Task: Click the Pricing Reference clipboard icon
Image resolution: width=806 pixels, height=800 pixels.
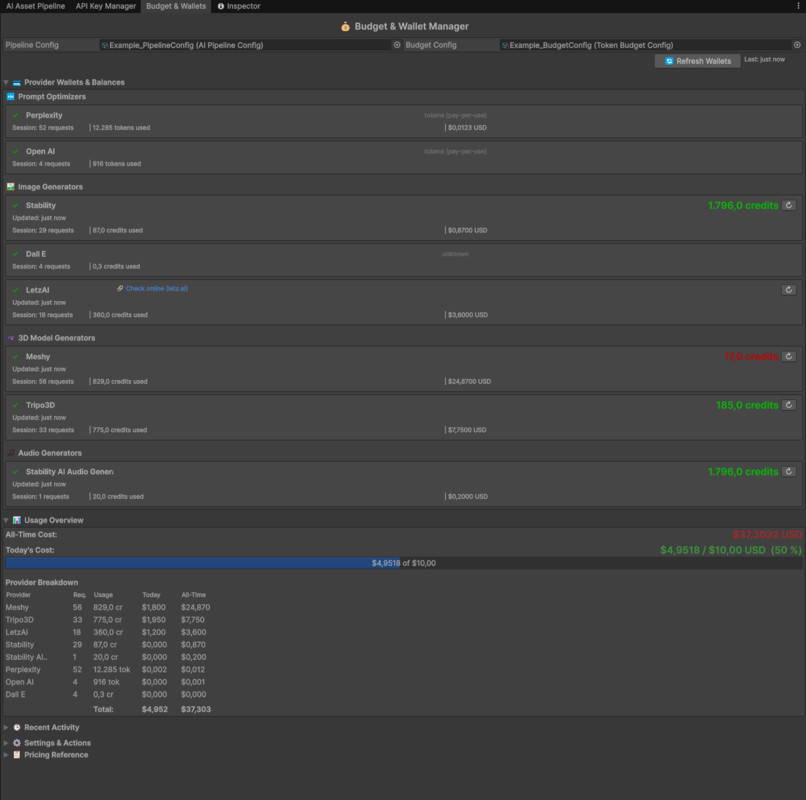Action: click(16, 755)
